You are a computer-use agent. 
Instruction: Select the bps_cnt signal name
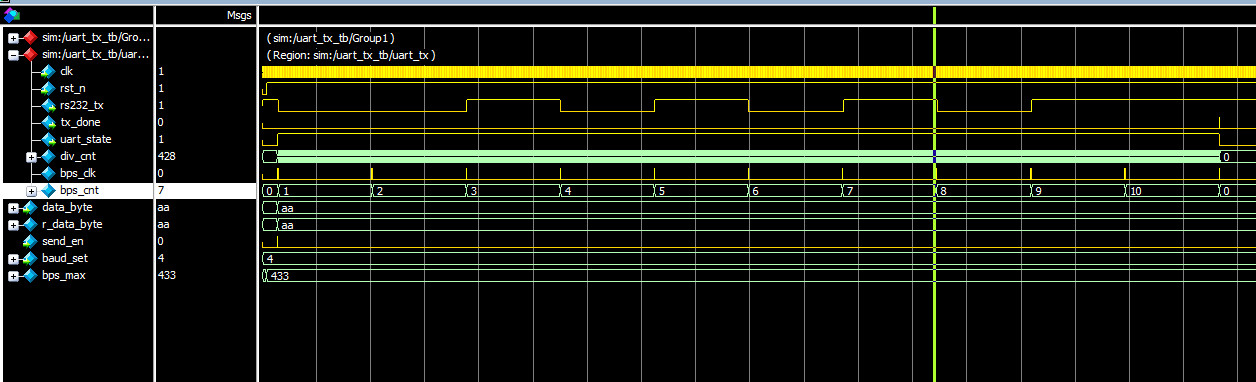click(79, 190)
